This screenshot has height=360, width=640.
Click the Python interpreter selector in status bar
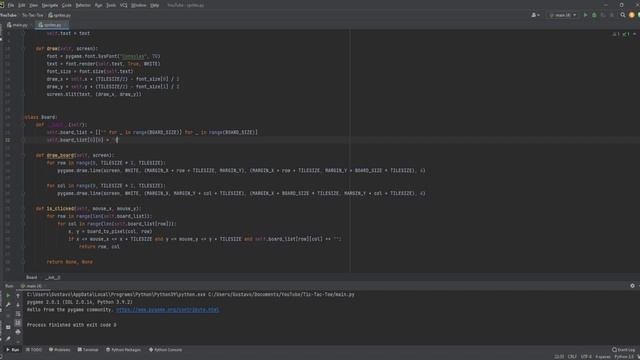(x=624, y=357)
